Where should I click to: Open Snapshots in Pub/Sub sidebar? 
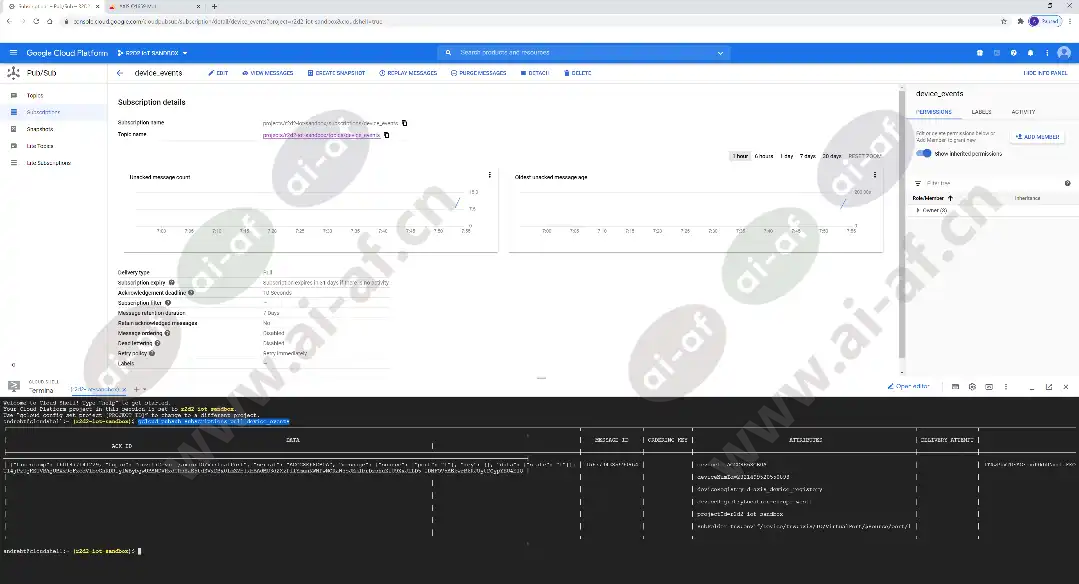point(39,129)
